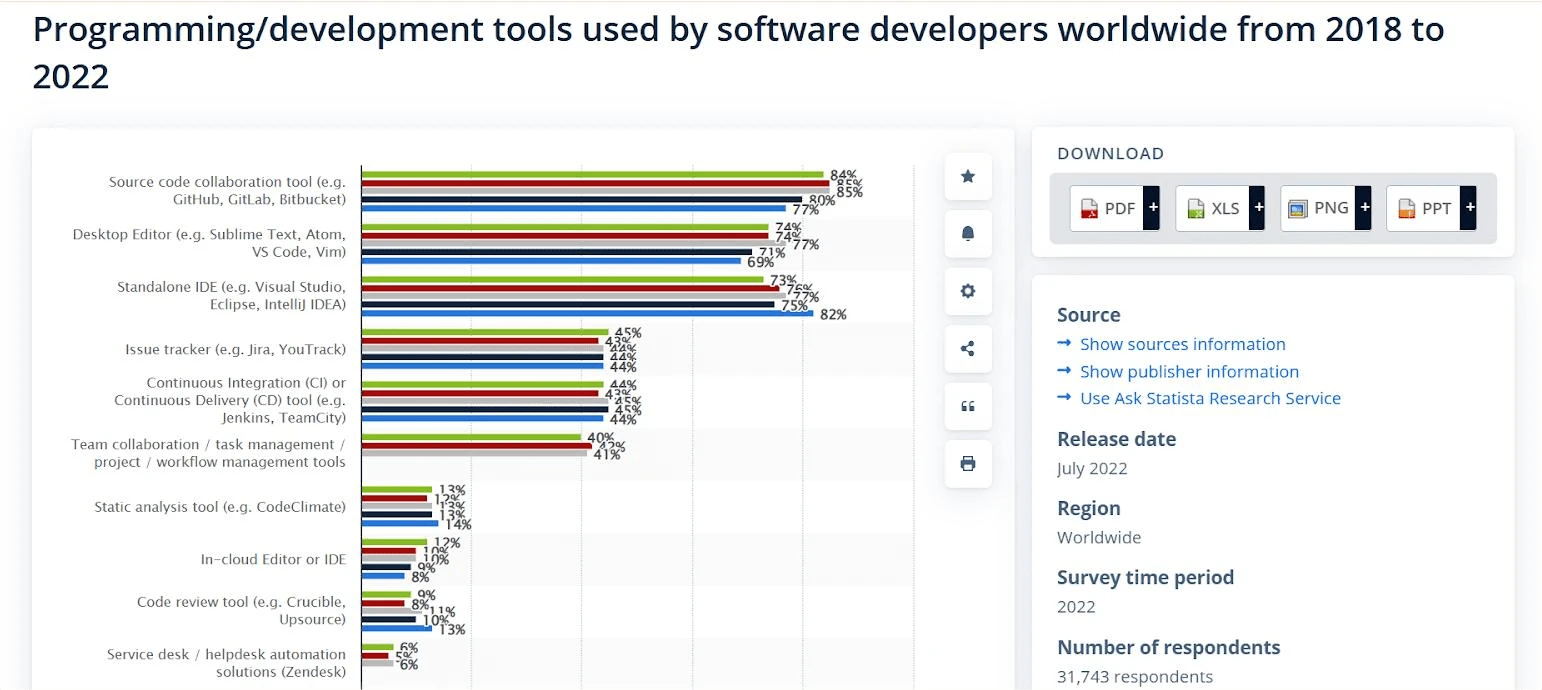Expand additional PPT download options
The width and height of the screenshot is (1542, 690).
[1470, 208]
